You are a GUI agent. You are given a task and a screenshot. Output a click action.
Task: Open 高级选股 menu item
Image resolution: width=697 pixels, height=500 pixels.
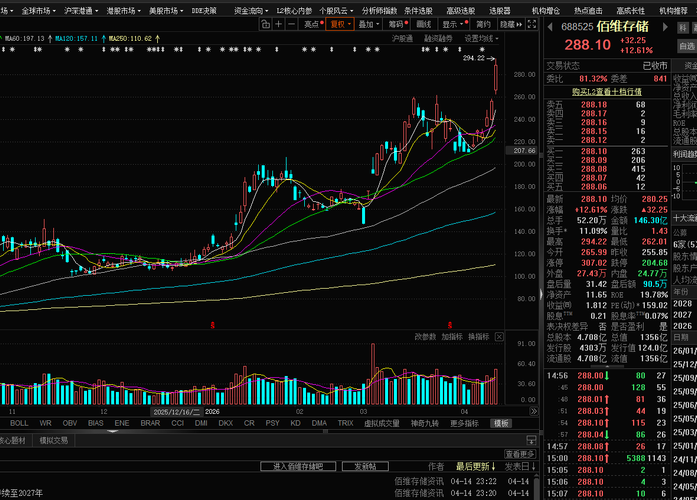461,11
